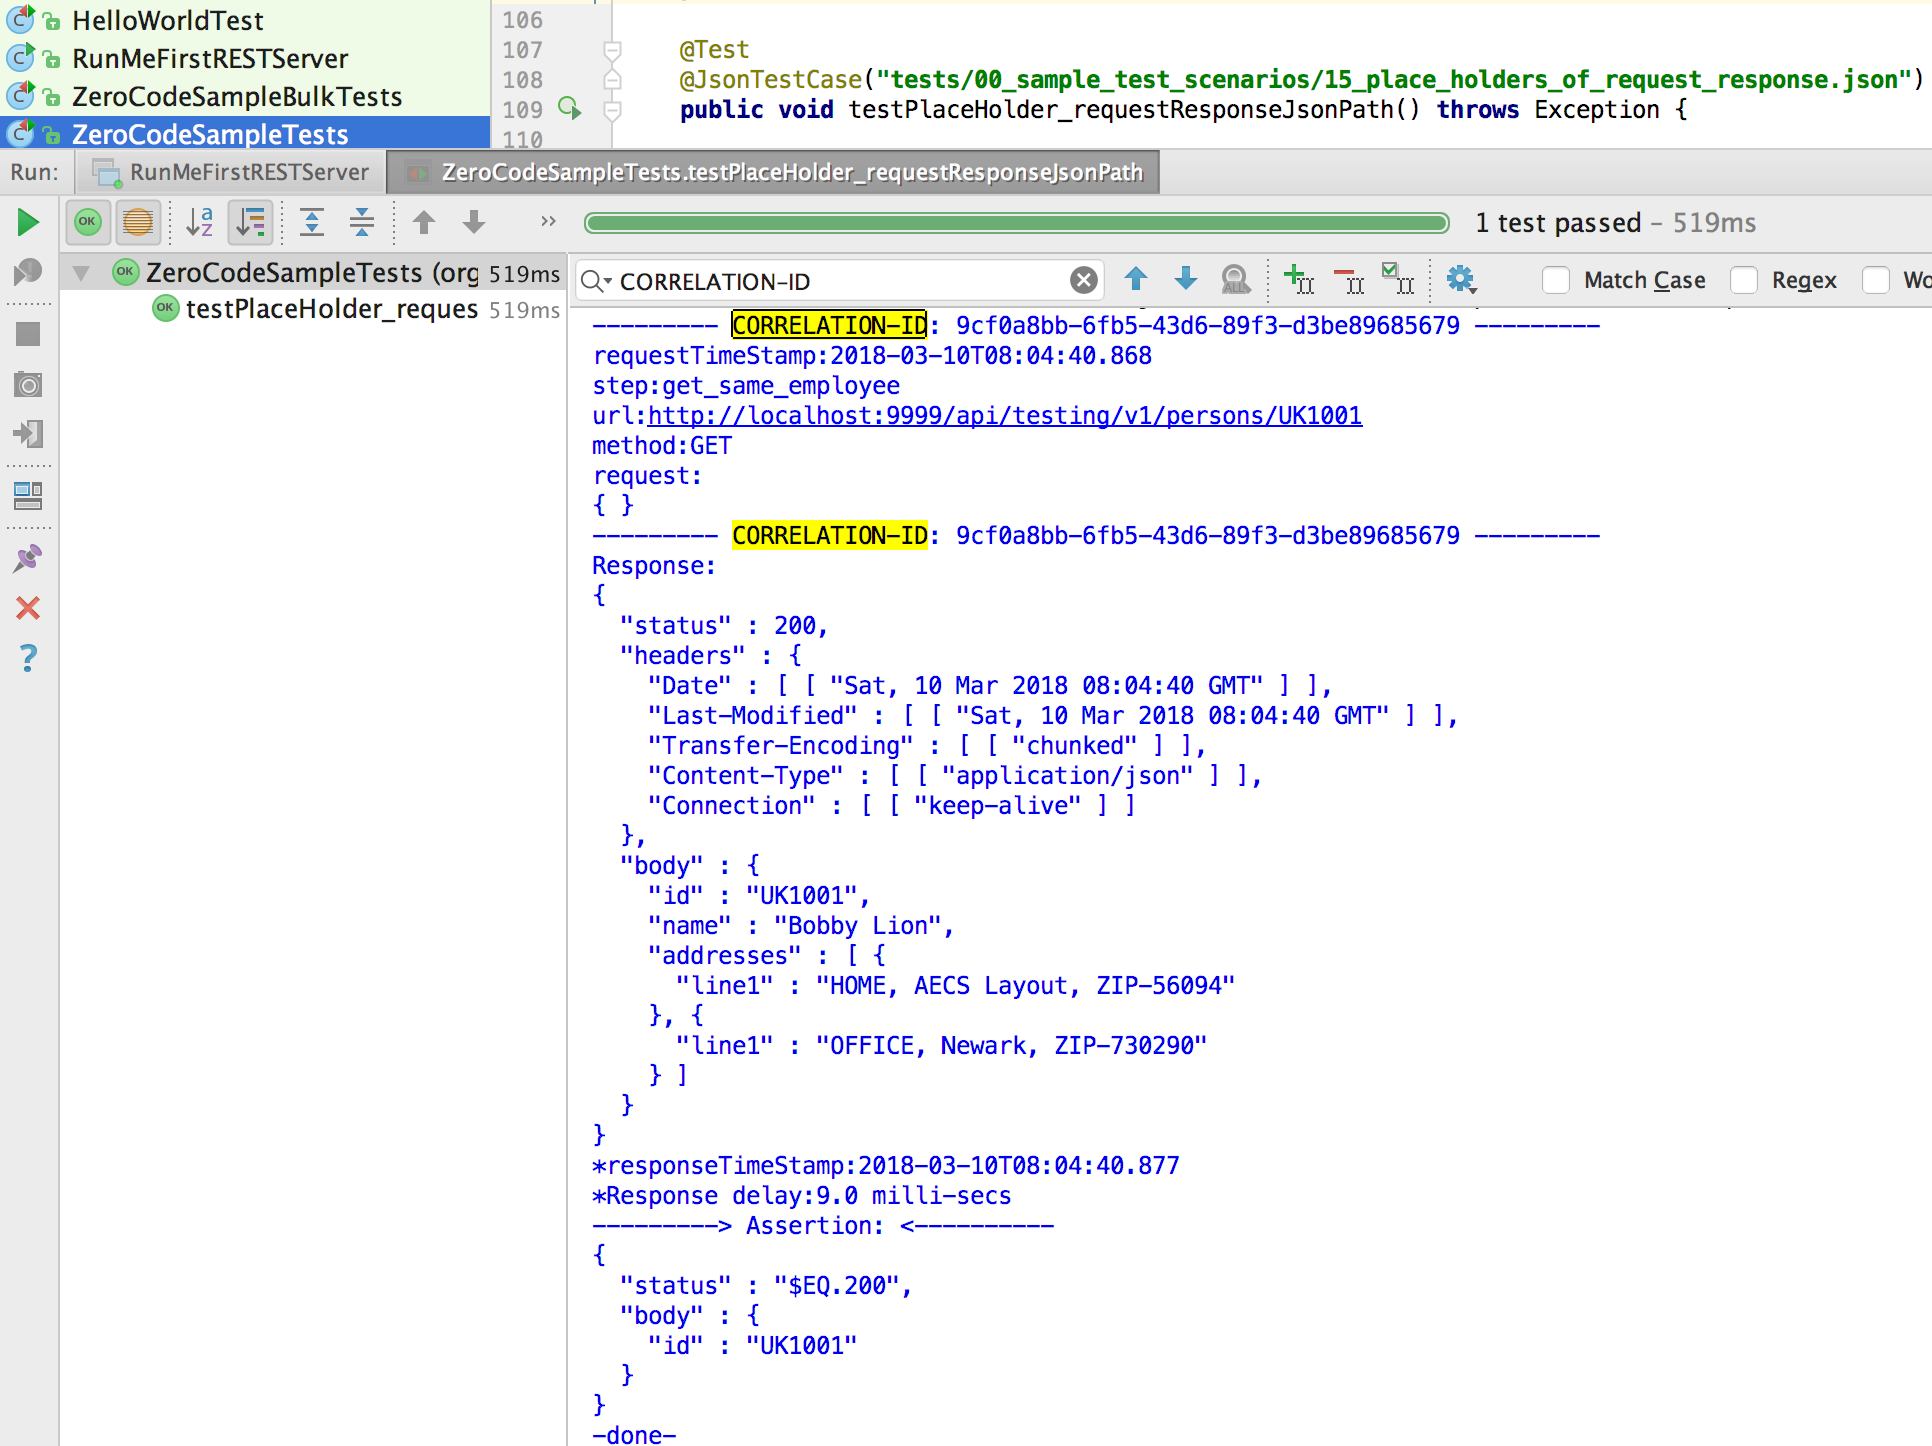The height and width of the screenshot is (1446, 1932).
Task: Close run panel with red X
Action: [x=28, y=608]
